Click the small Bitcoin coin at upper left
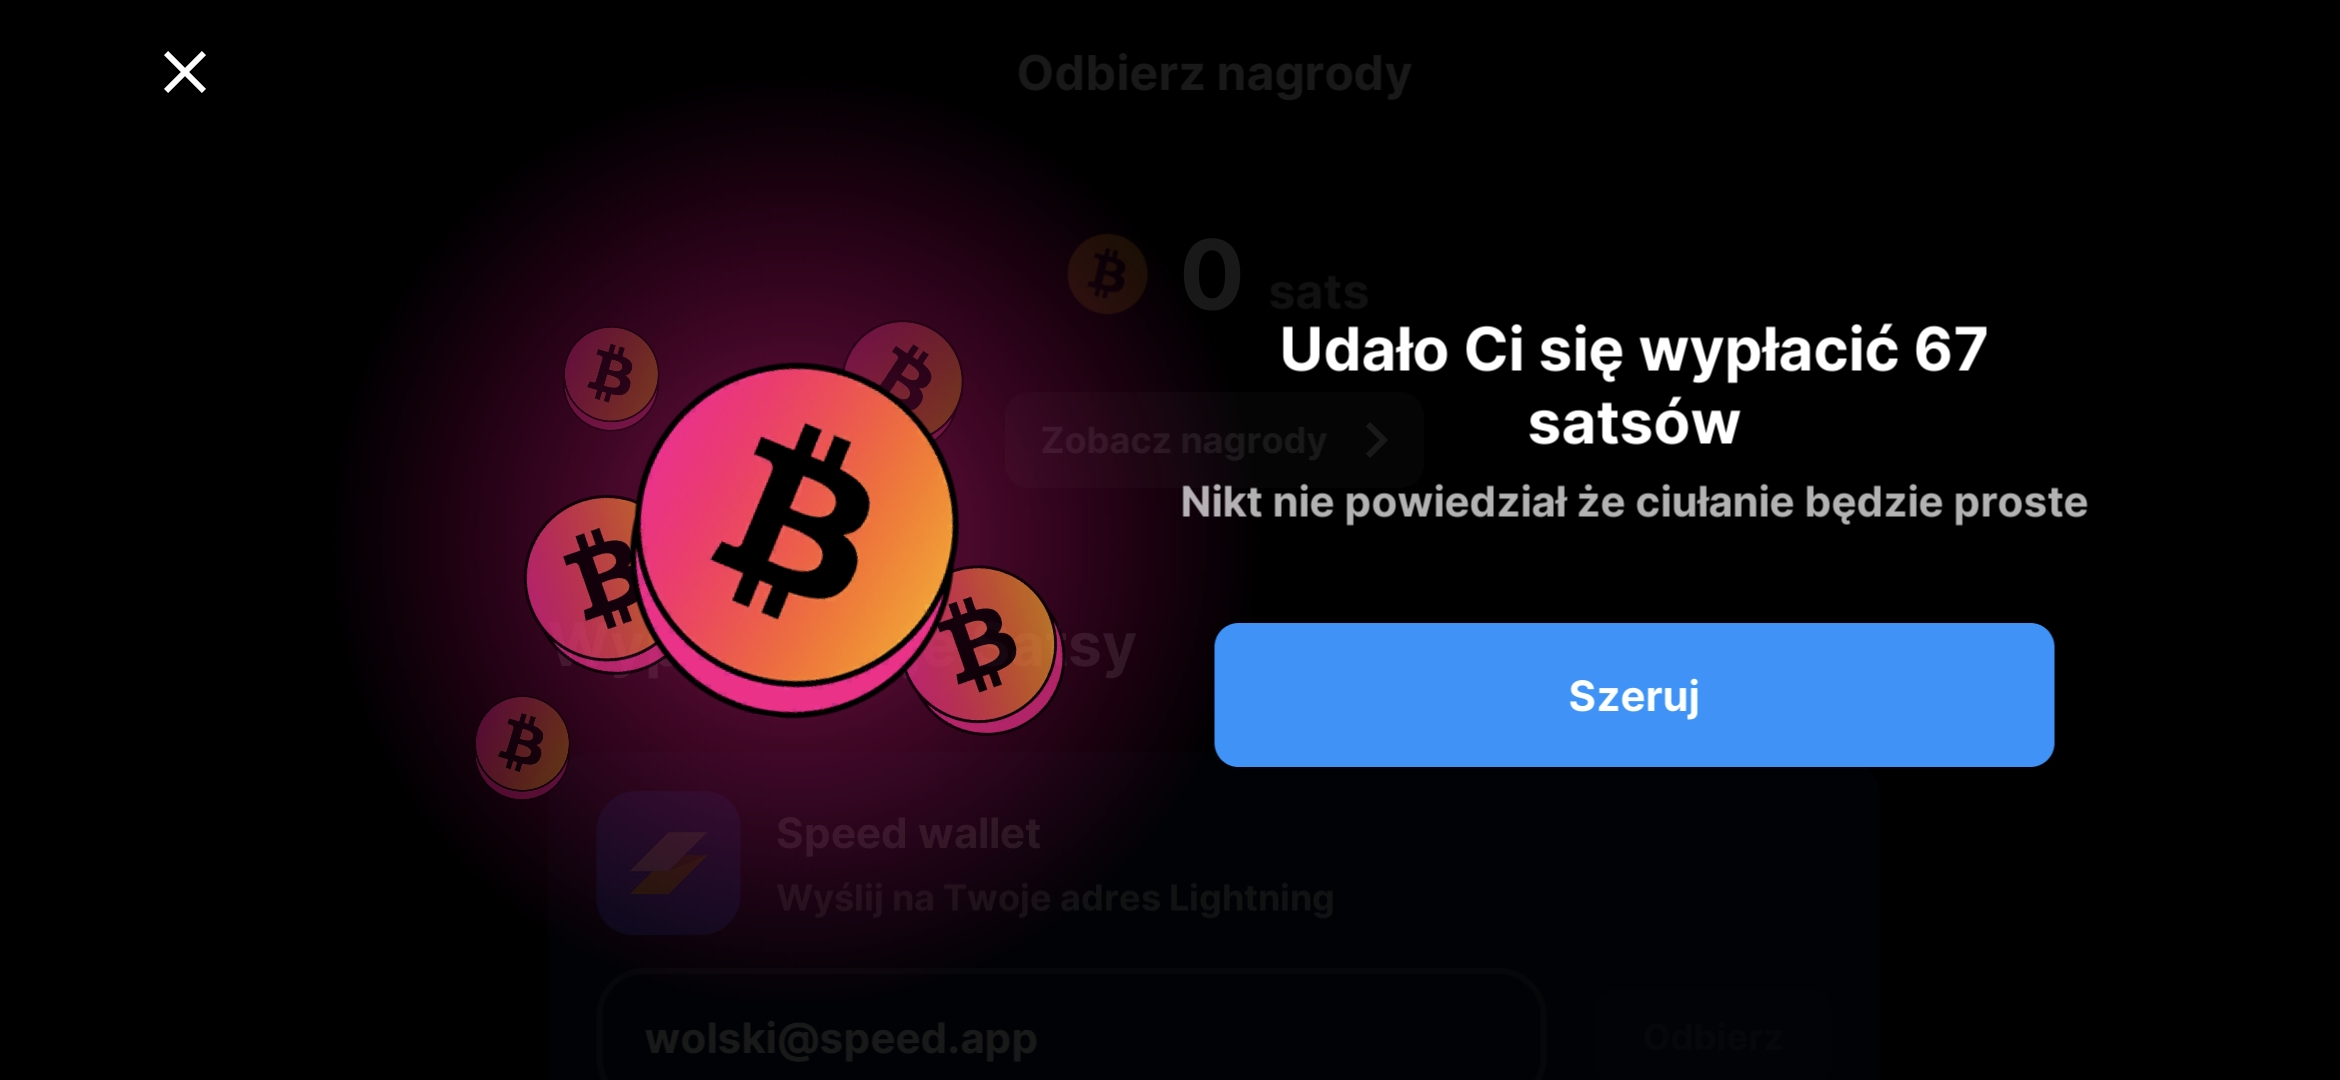Screen dimensions: 2340x1080 coord(611,377)
